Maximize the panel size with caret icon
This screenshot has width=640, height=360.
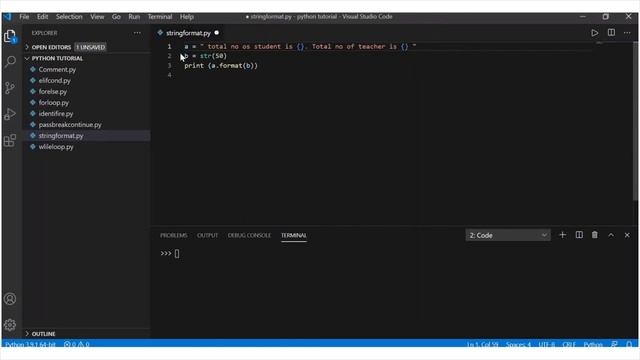pyautogui.click(x=611, y=235)
